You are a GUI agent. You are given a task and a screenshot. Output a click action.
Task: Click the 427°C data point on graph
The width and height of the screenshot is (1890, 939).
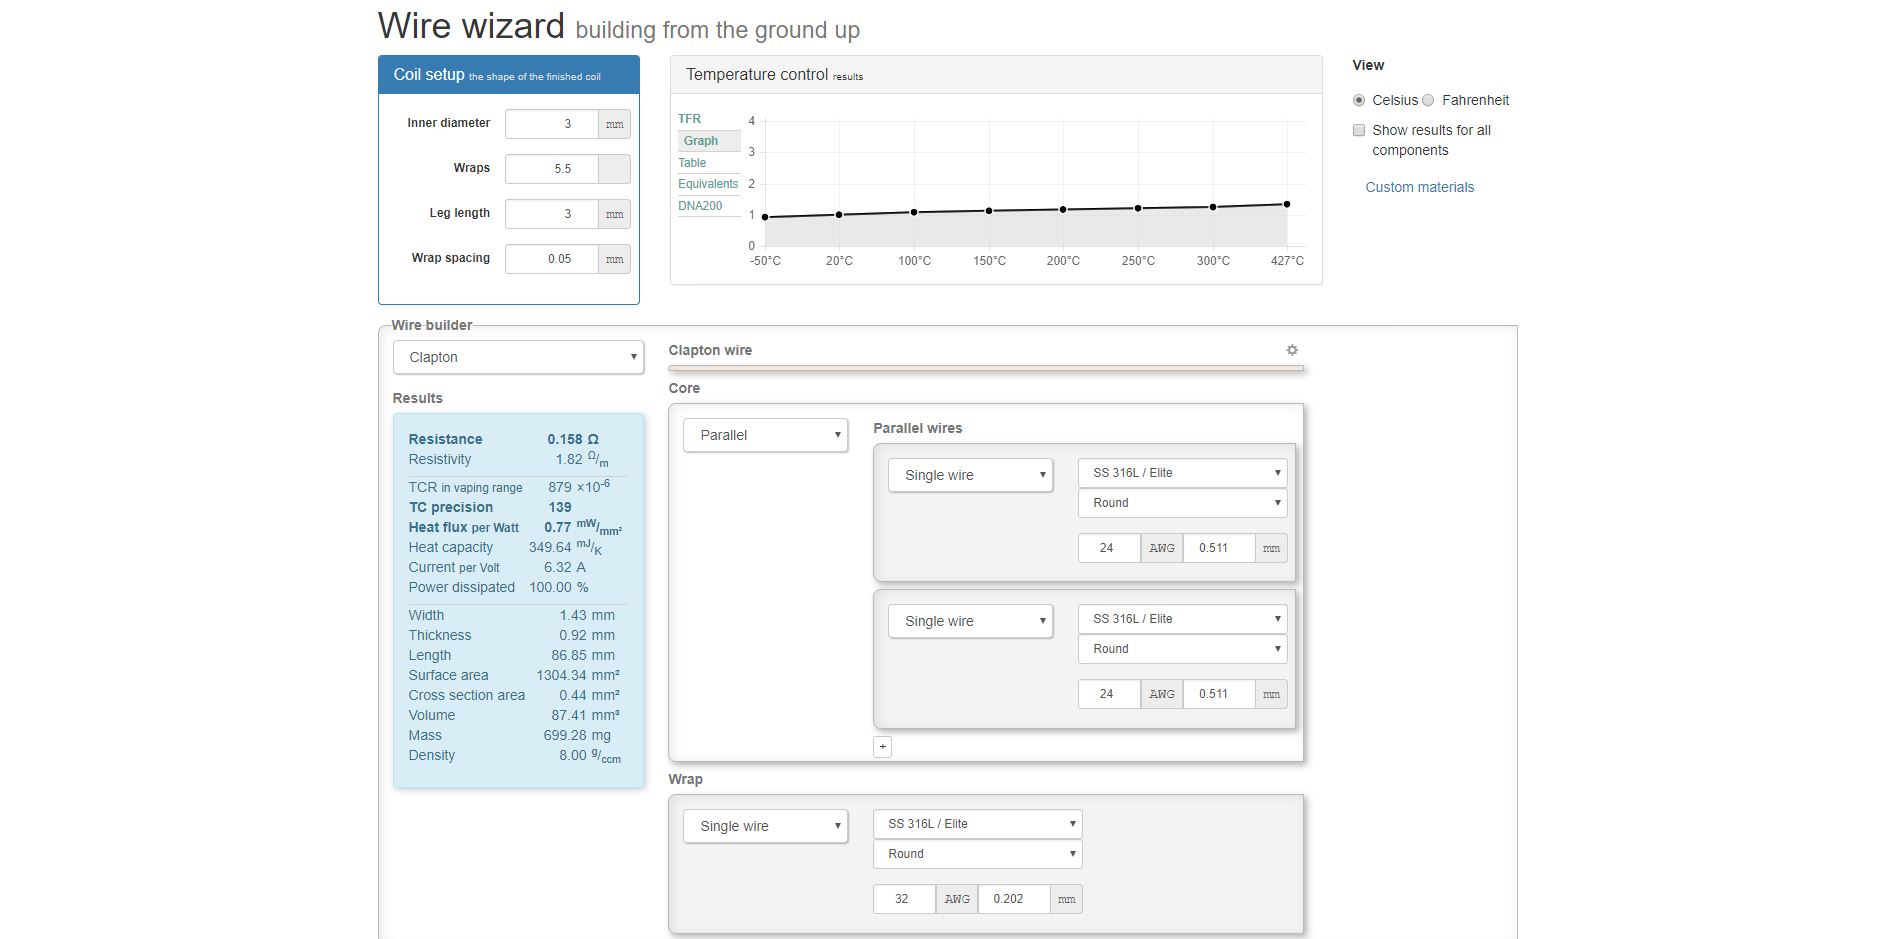[x=1286, y=204]
